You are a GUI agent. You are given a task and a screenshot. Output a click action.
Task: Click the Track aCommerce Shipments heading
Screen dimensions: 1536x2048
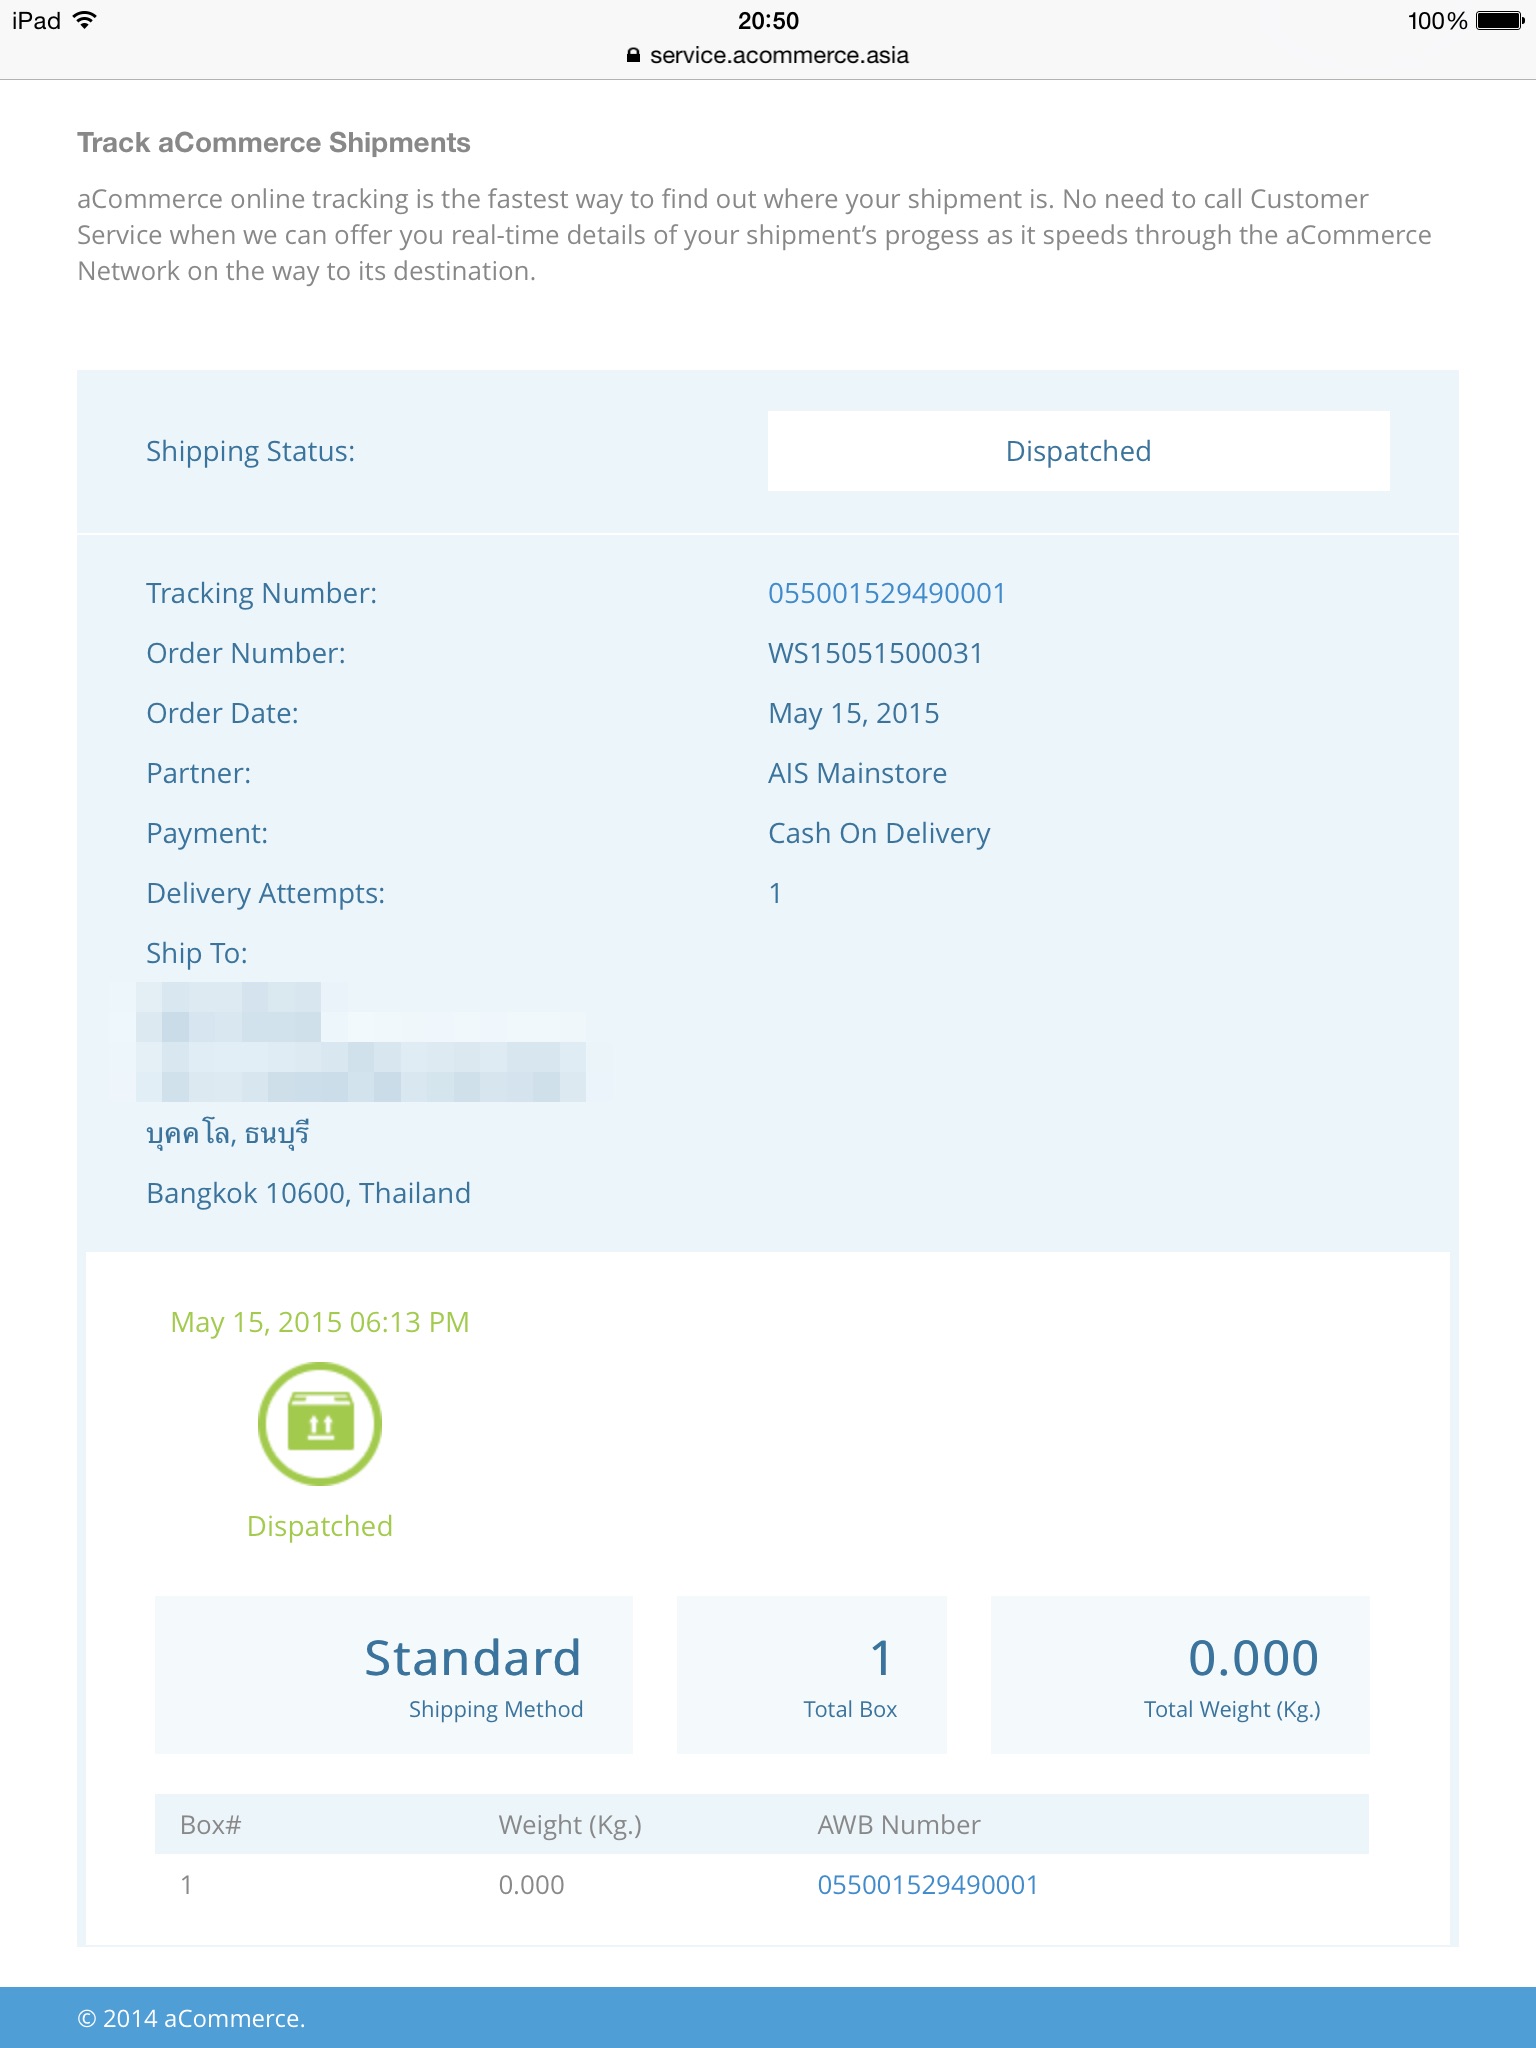[x=274, y=143]
